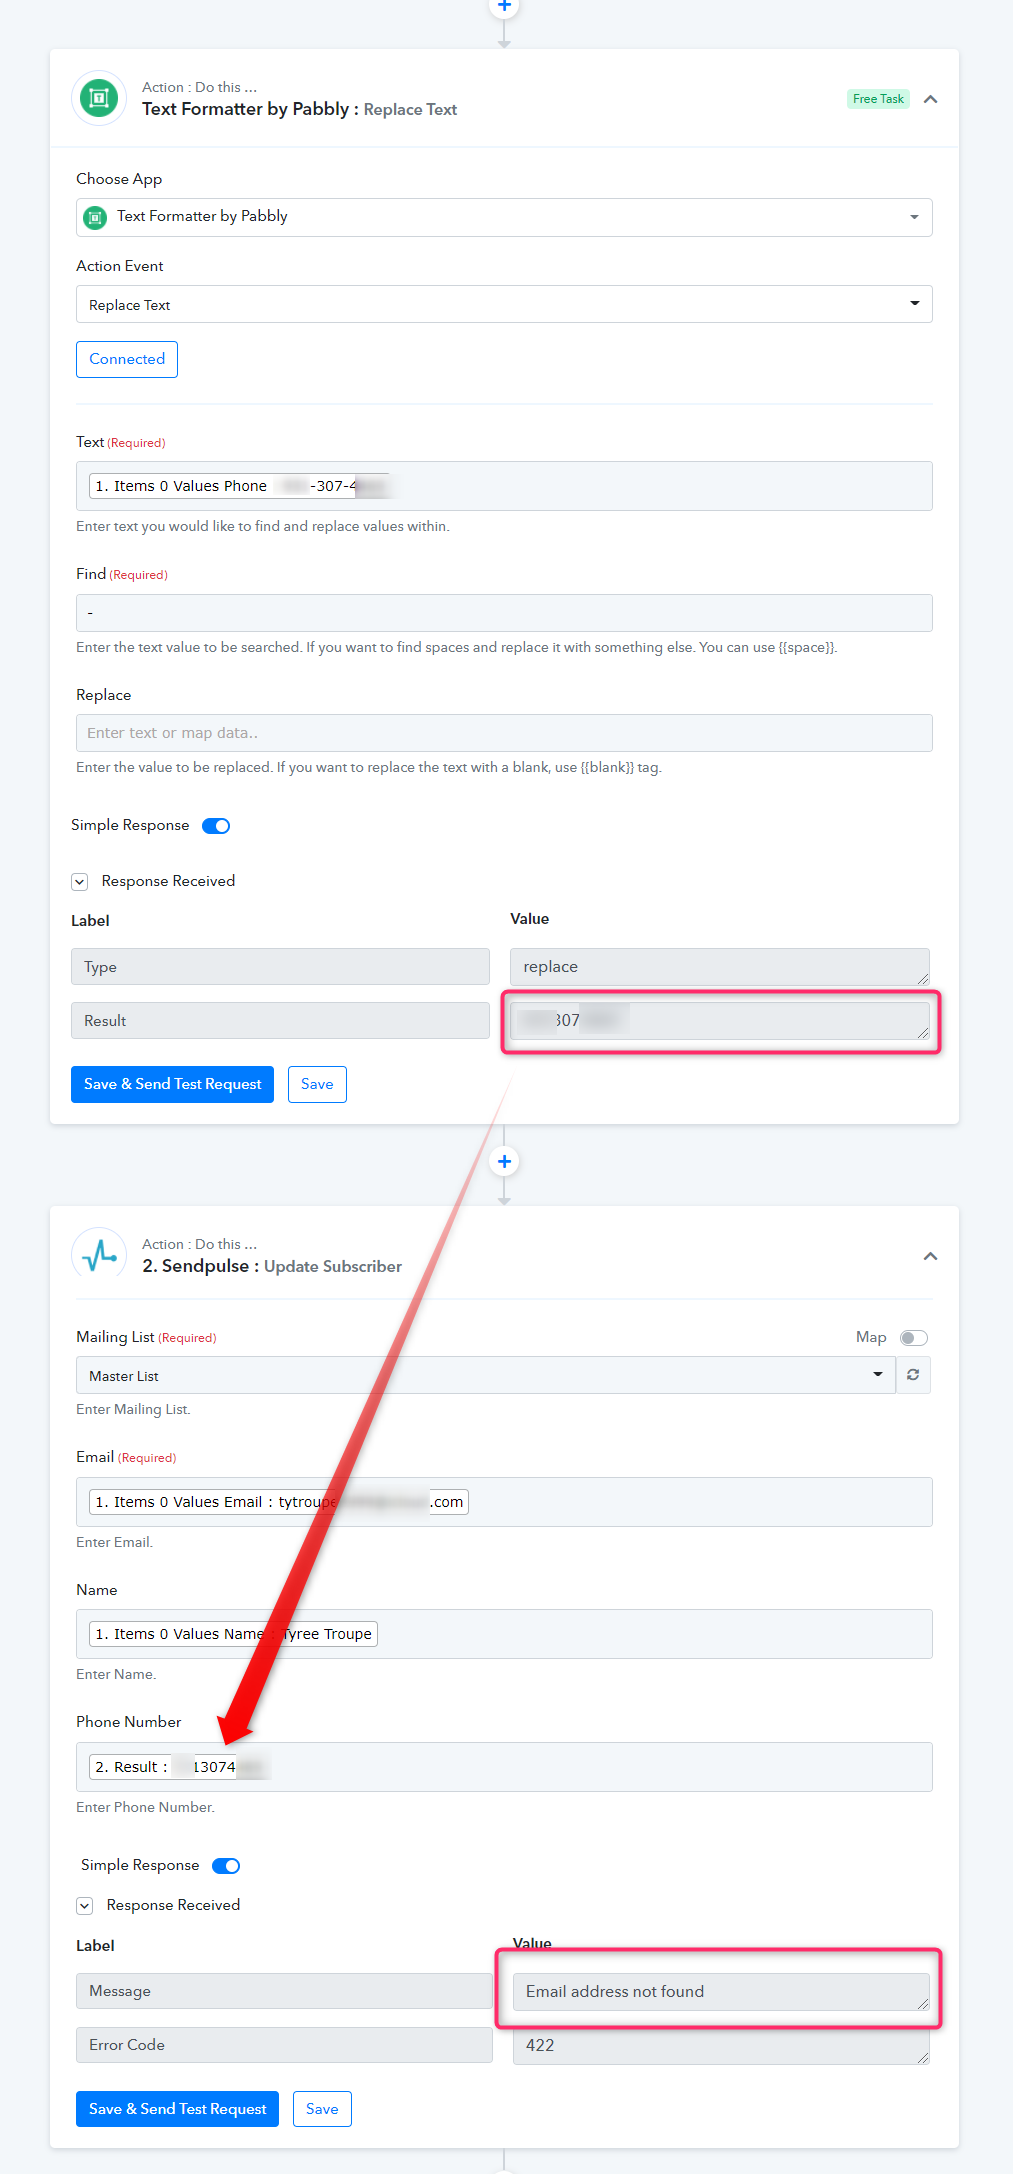The image size is (1013, 2174).
Task: Refresh the Mailing List options
Action: [x=913, y=1375]
